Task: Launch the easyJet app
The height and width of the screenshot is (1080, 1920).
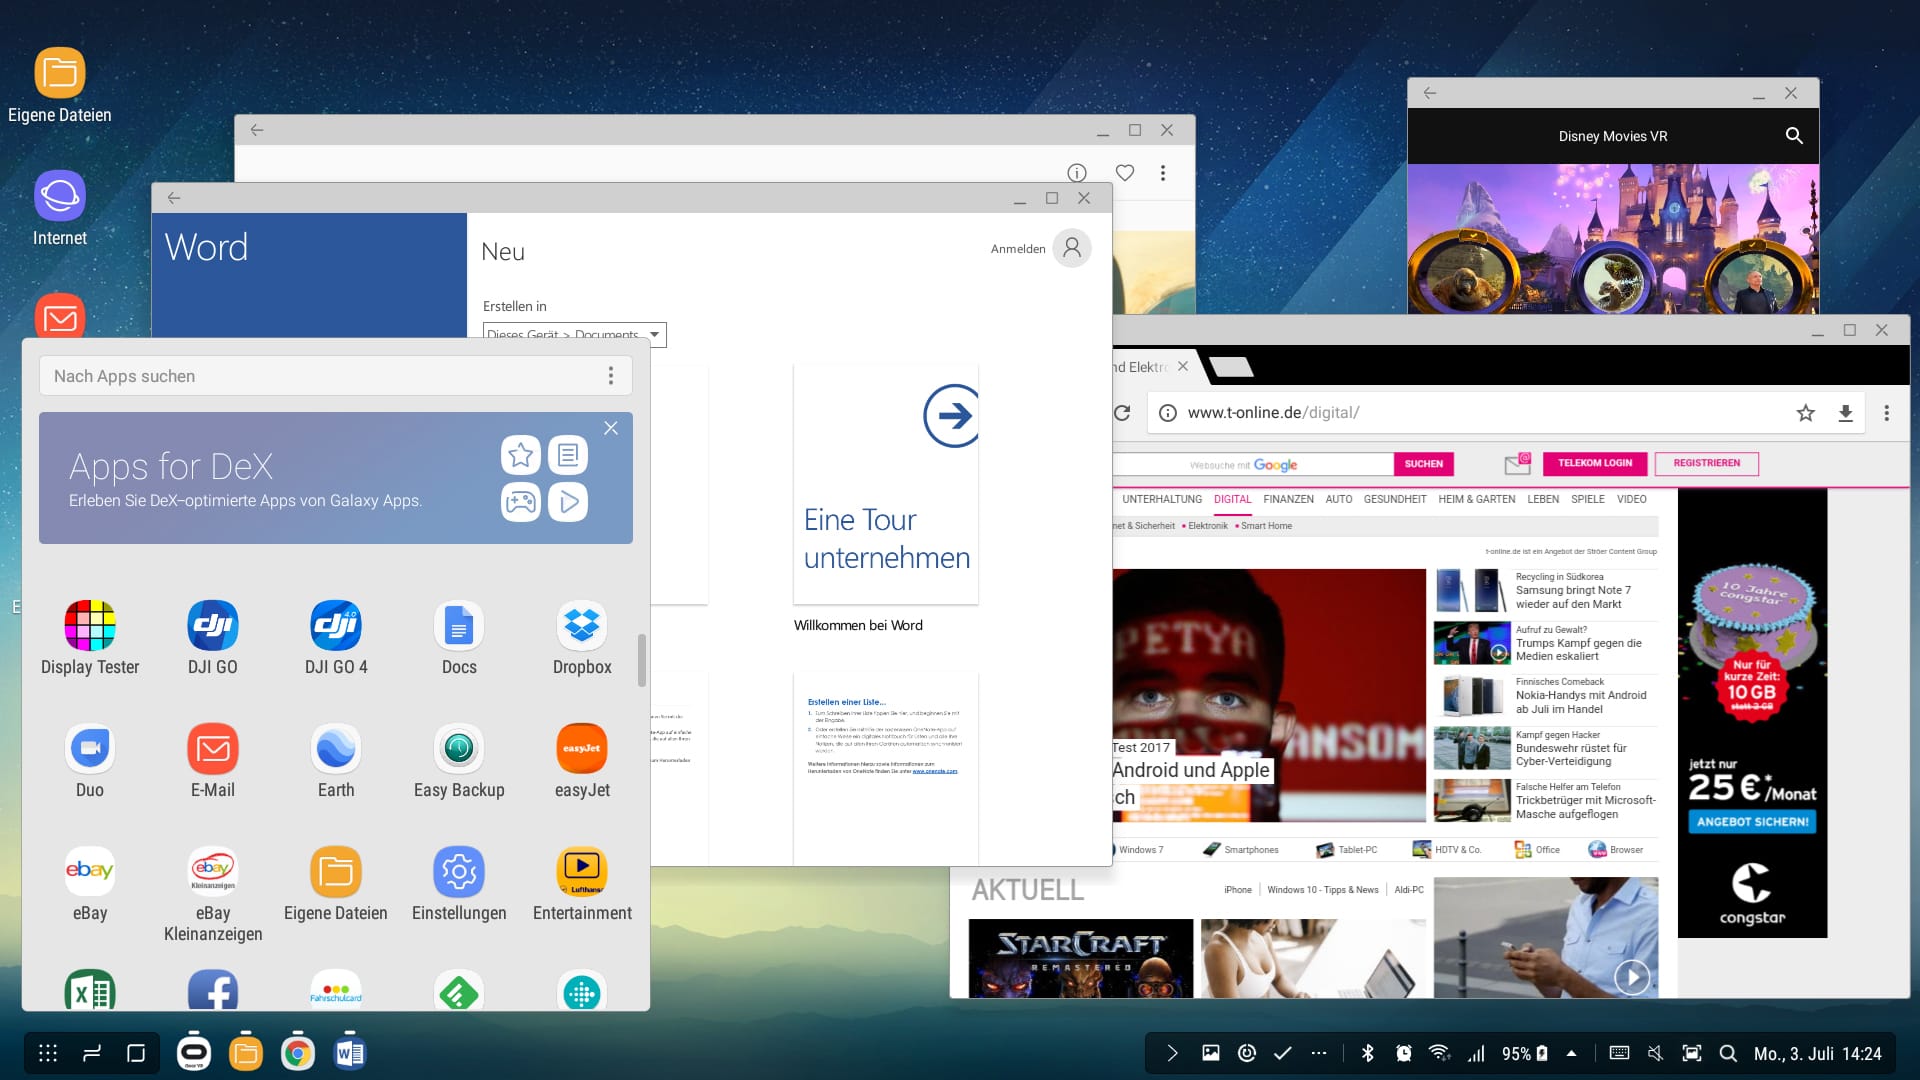Action: tap(582, 749)
